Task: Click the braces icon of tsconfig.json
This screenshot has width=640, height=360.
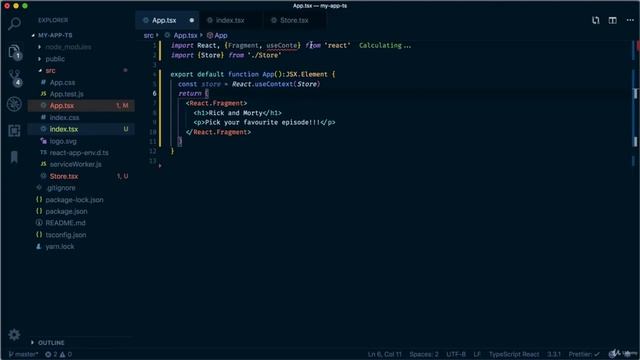Action: (x=39, y=235)
